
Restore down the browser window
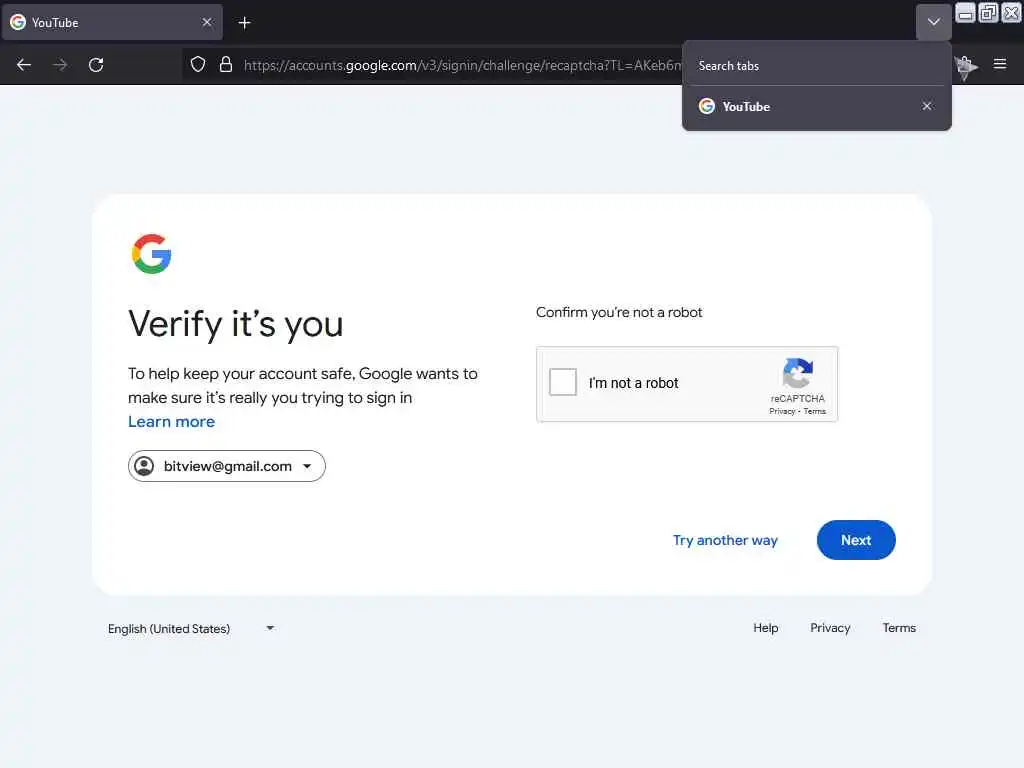pyautogui.click(x=988, y=12)
